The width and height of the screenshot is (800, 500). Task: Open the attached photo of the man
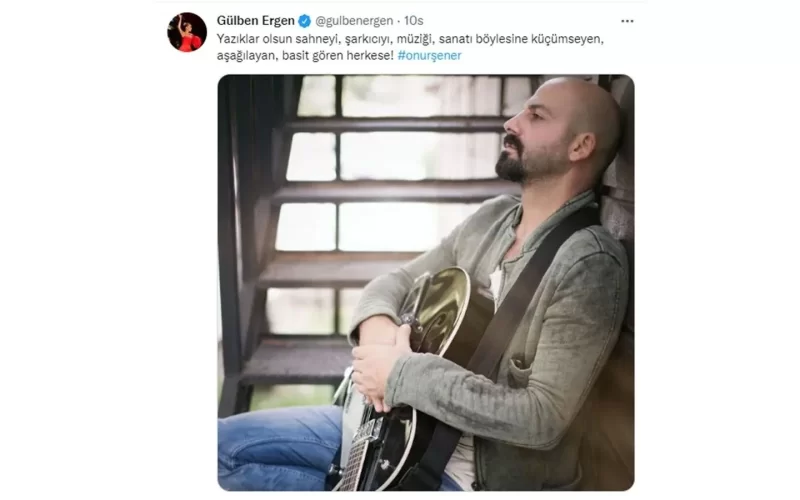[x=426, y=283]
